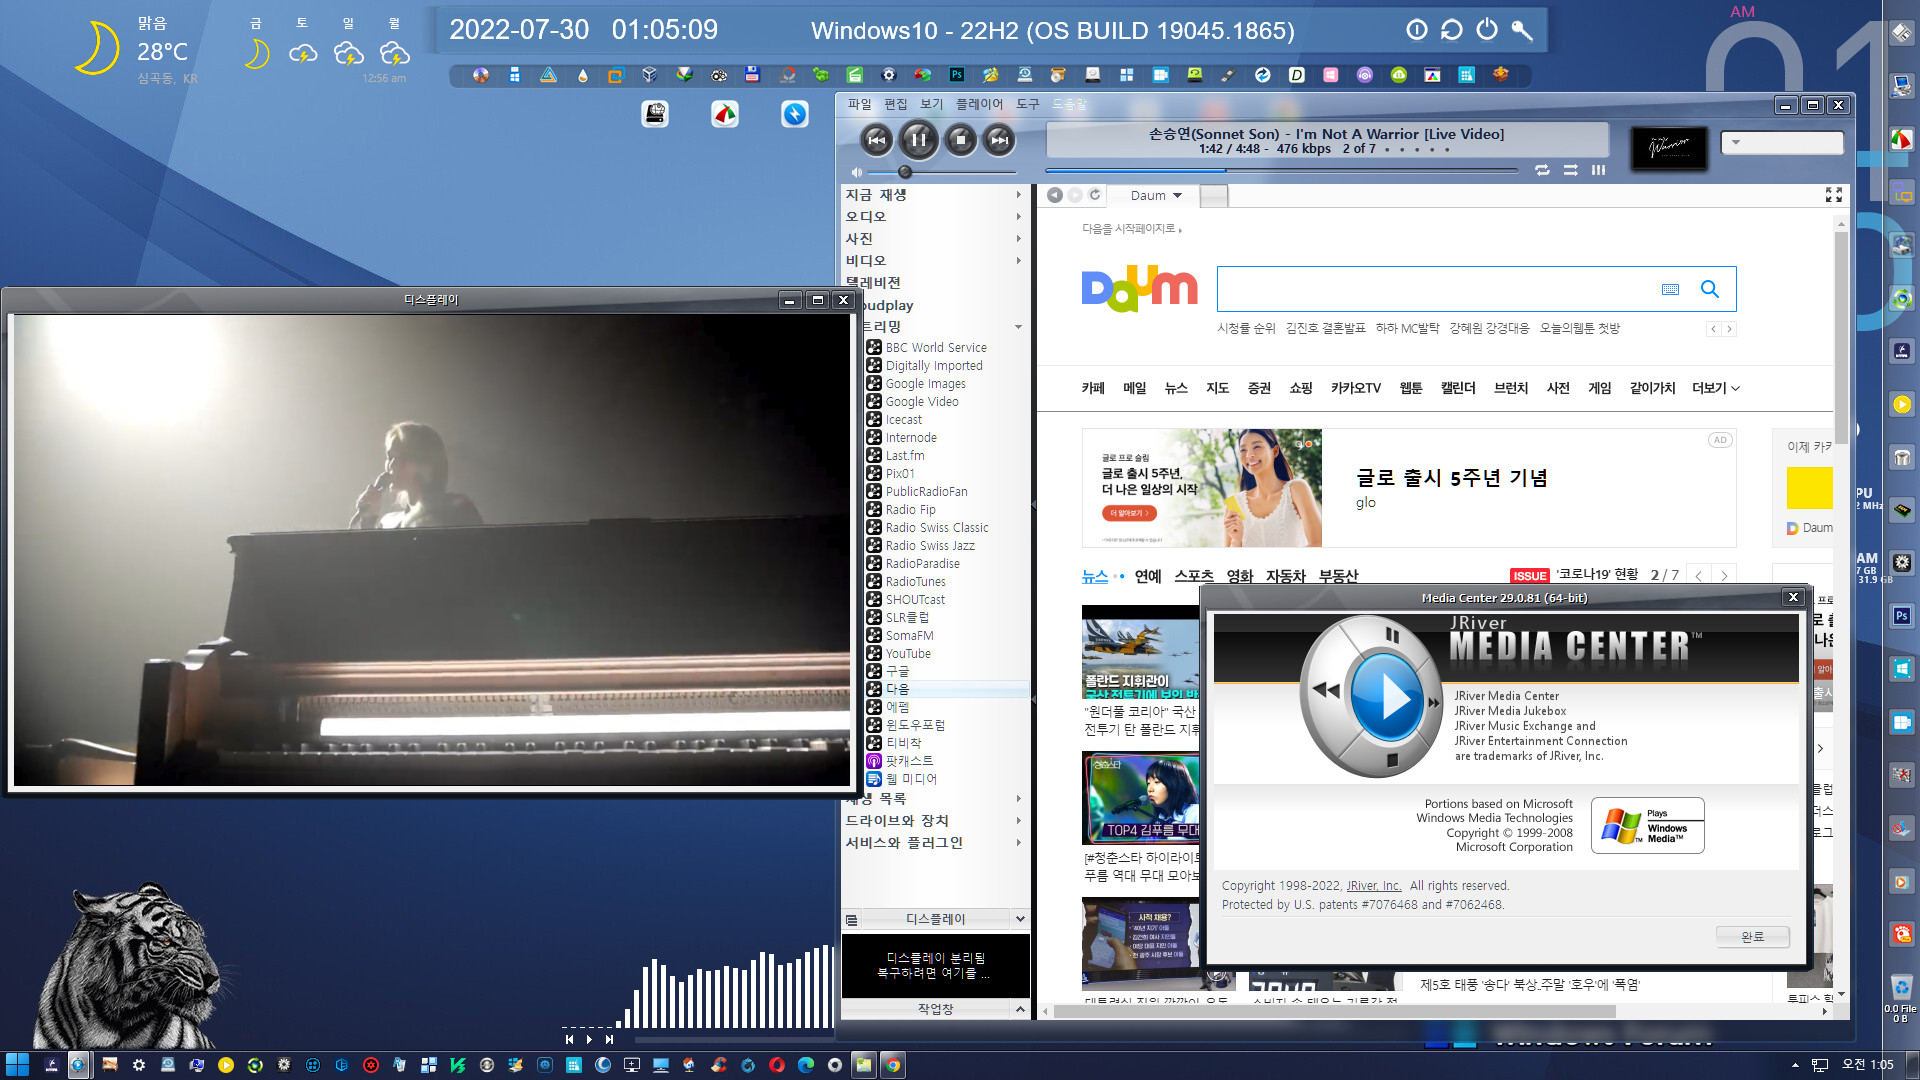Expand the 비디오 tree section
Screen dimensions: 1920x1080
(1019, 261)
